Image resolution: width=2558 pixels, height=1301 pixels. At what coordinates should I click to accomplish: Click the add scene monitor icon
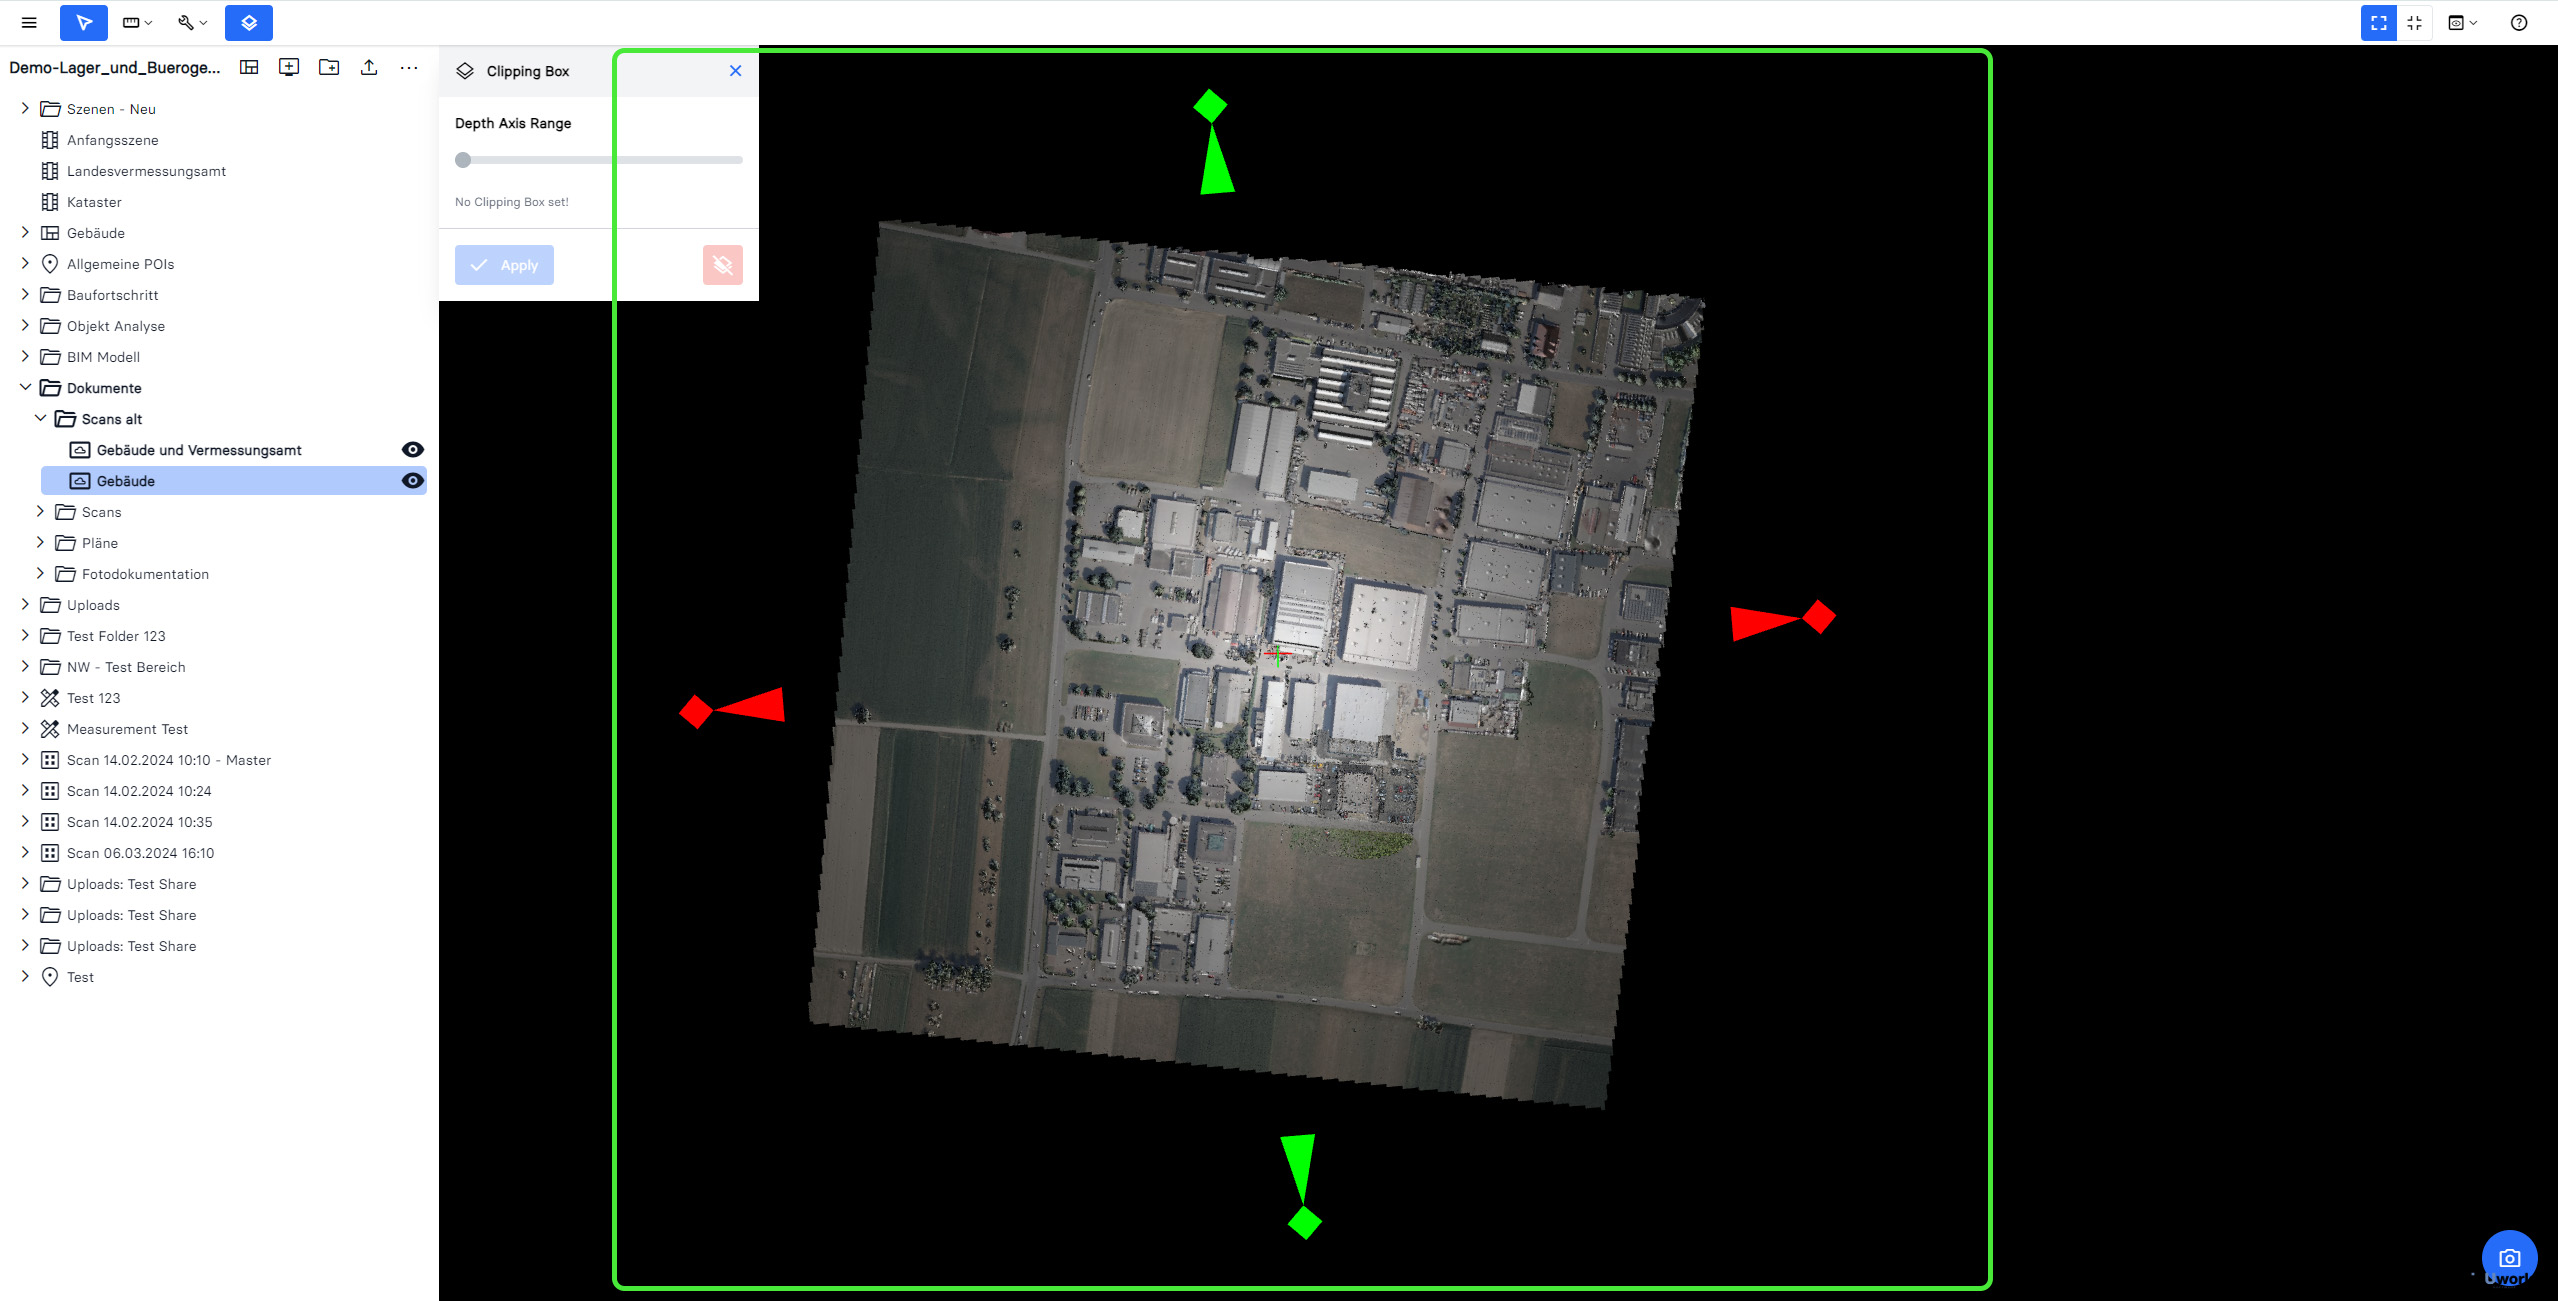pyautogui.click(x=289, y=67)
